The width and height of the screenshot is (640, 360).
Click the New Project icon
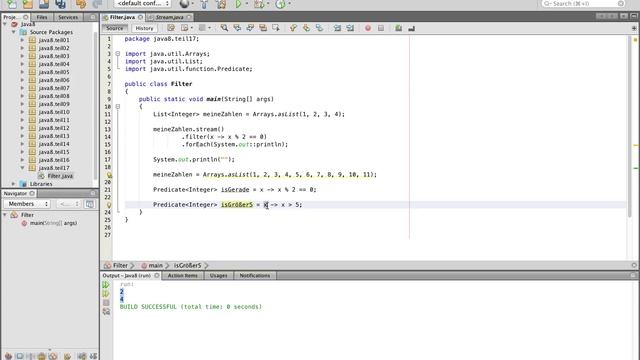click(x=27, y=4)
